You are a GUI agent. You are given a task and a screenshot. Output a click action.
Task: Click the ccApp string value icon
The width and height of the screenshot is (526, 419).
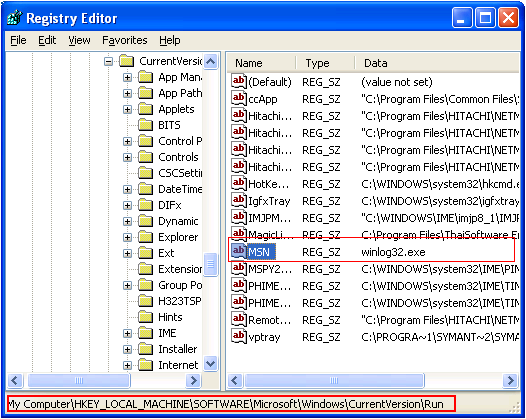tap(239, 98)
